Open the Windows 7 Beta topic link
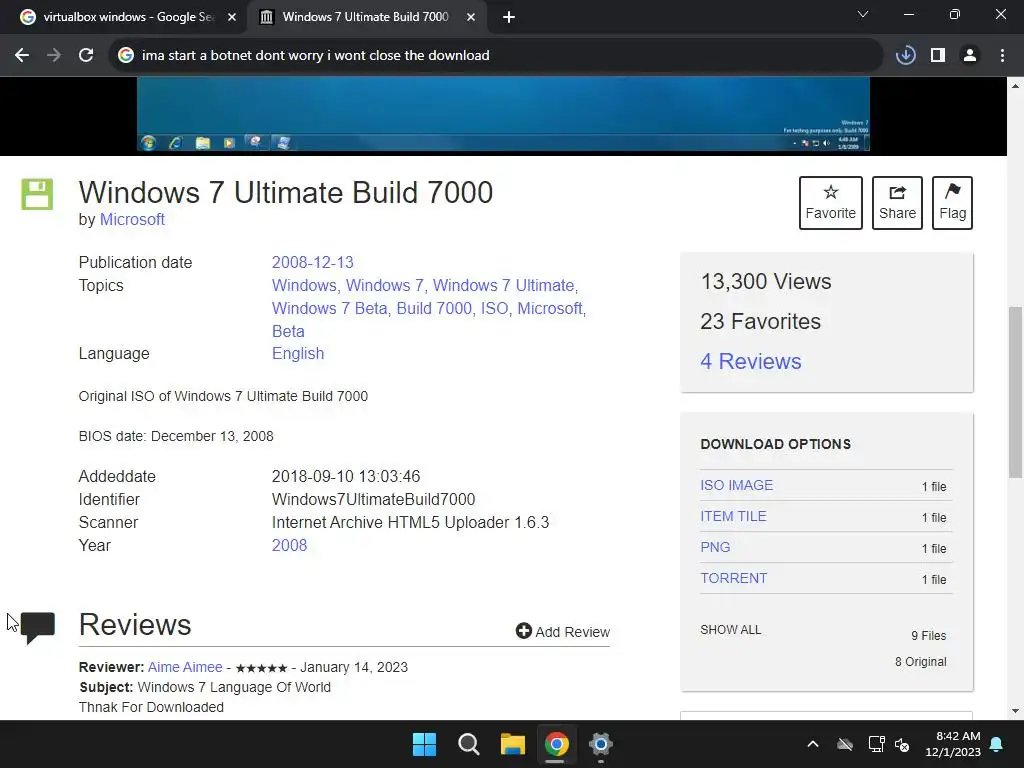1024x768 pixels. click(x=330, y=308)
